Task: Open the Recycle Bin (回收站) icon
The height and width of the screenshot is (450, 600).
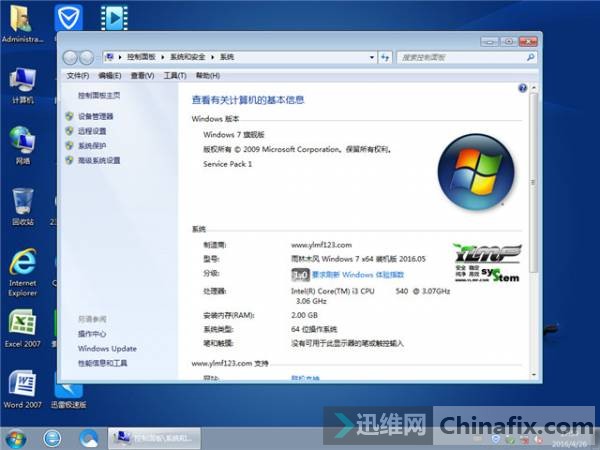Action: pos(23,207)
